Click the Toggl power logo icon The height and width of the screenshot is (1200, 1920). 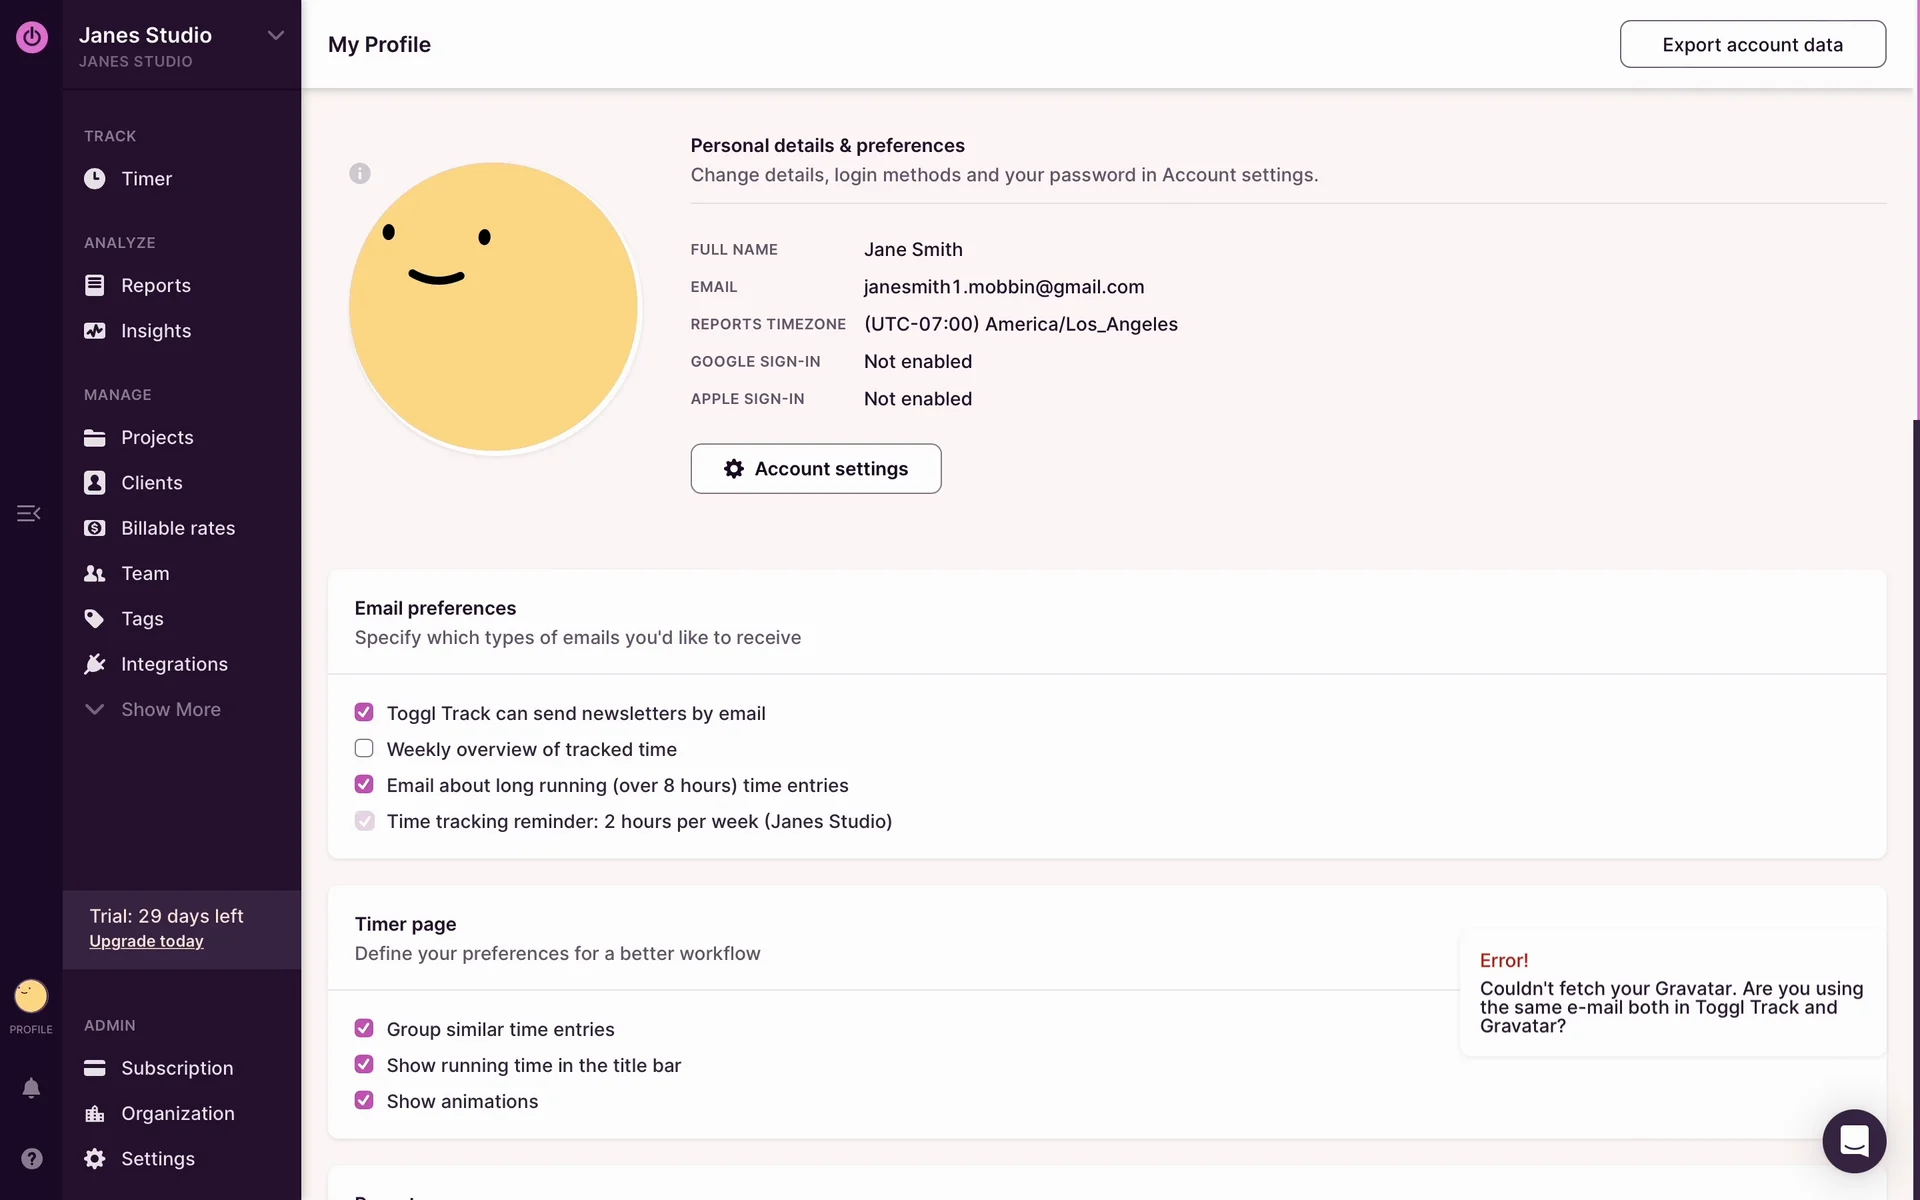click(31, 37)
